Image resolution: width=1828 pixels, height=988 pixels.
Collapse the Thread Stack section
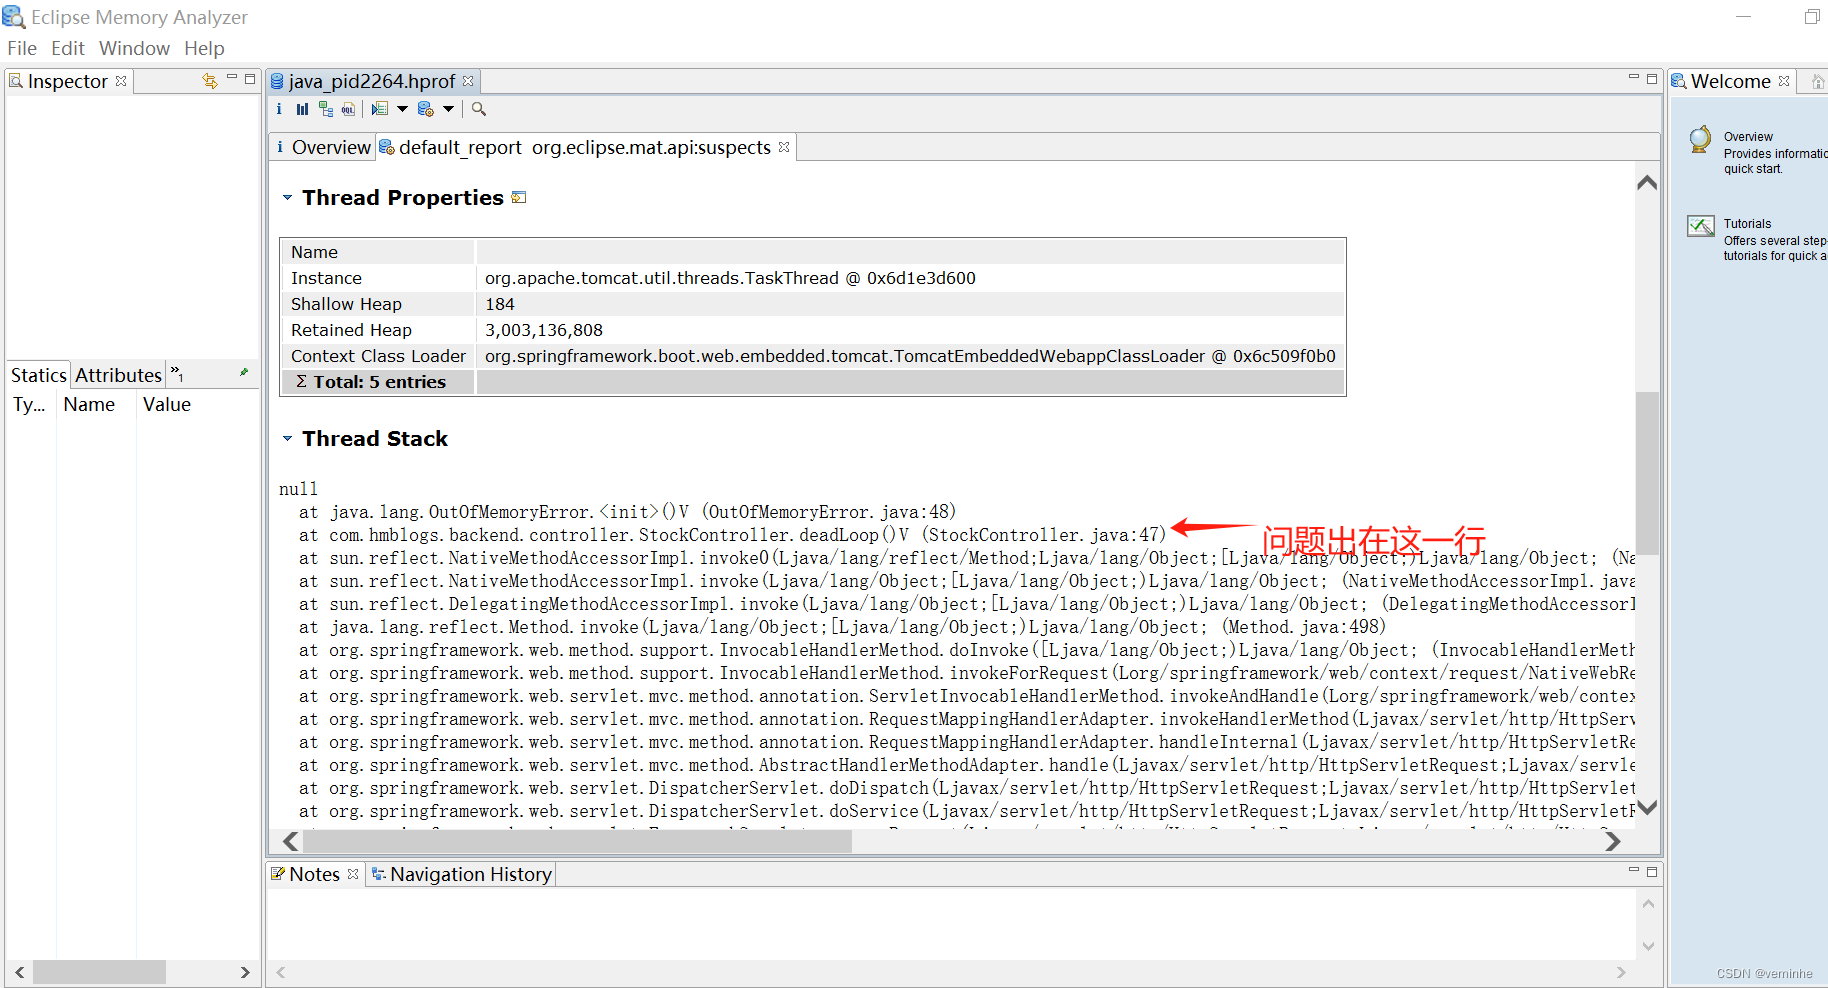[x=287, y=439]
